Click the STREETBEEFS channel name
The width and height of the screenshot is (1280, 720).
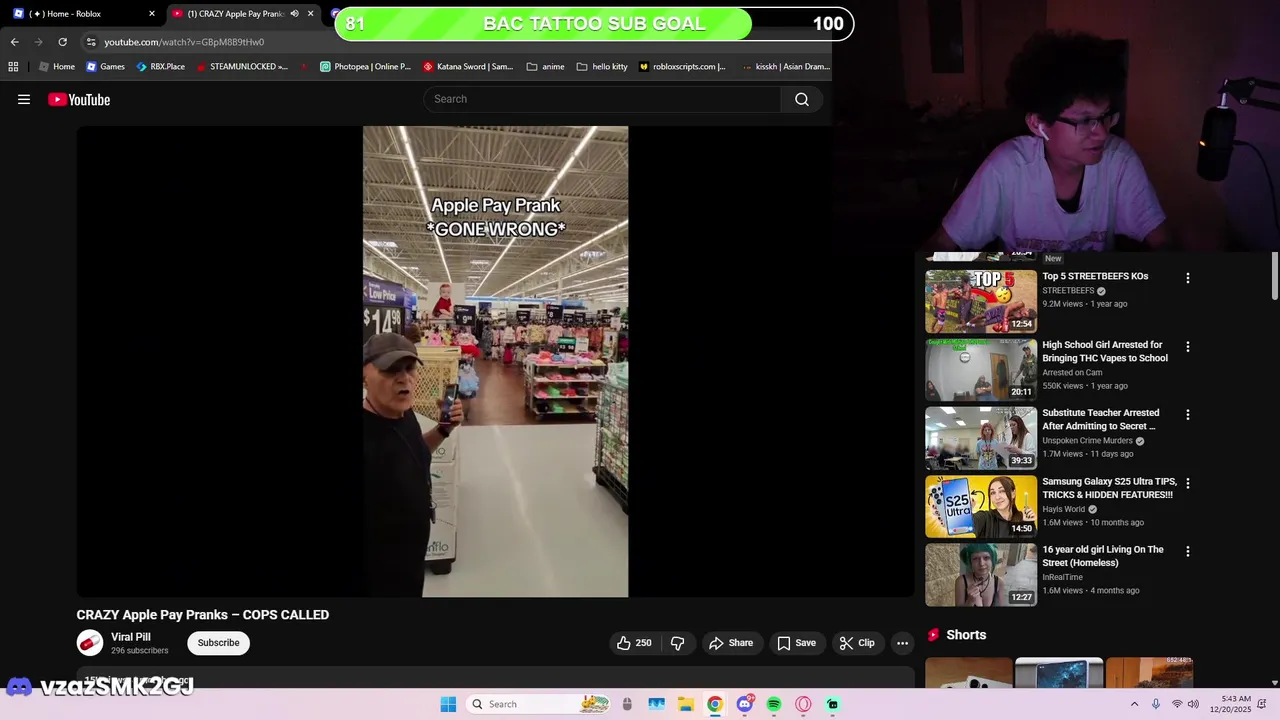click(1068, 291)
